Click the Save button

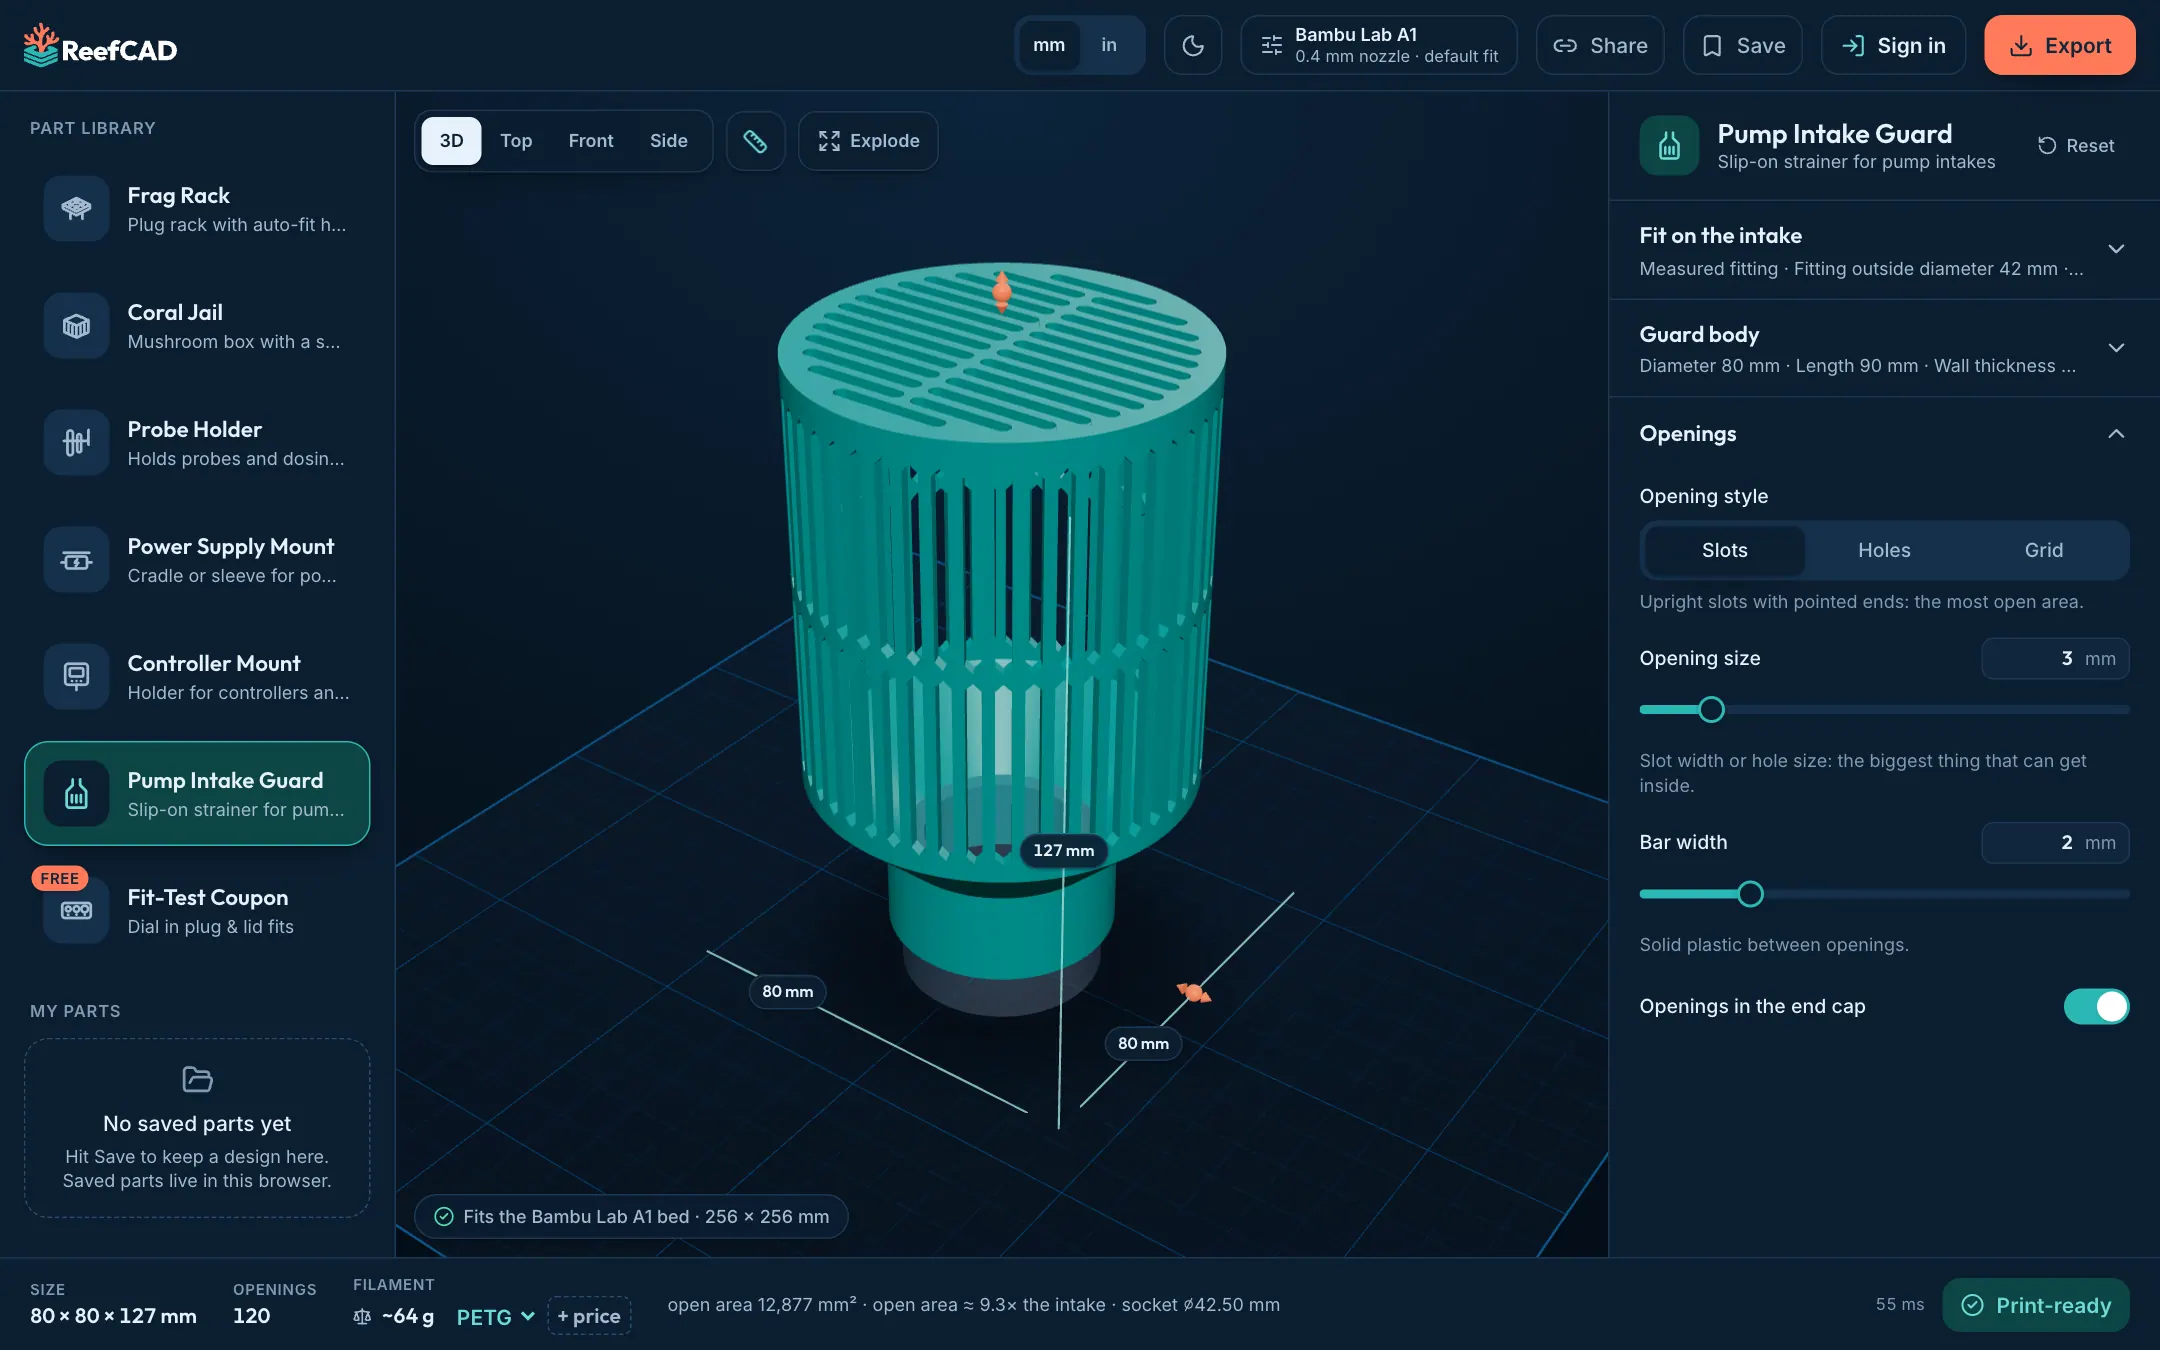tap(1742, 45)
